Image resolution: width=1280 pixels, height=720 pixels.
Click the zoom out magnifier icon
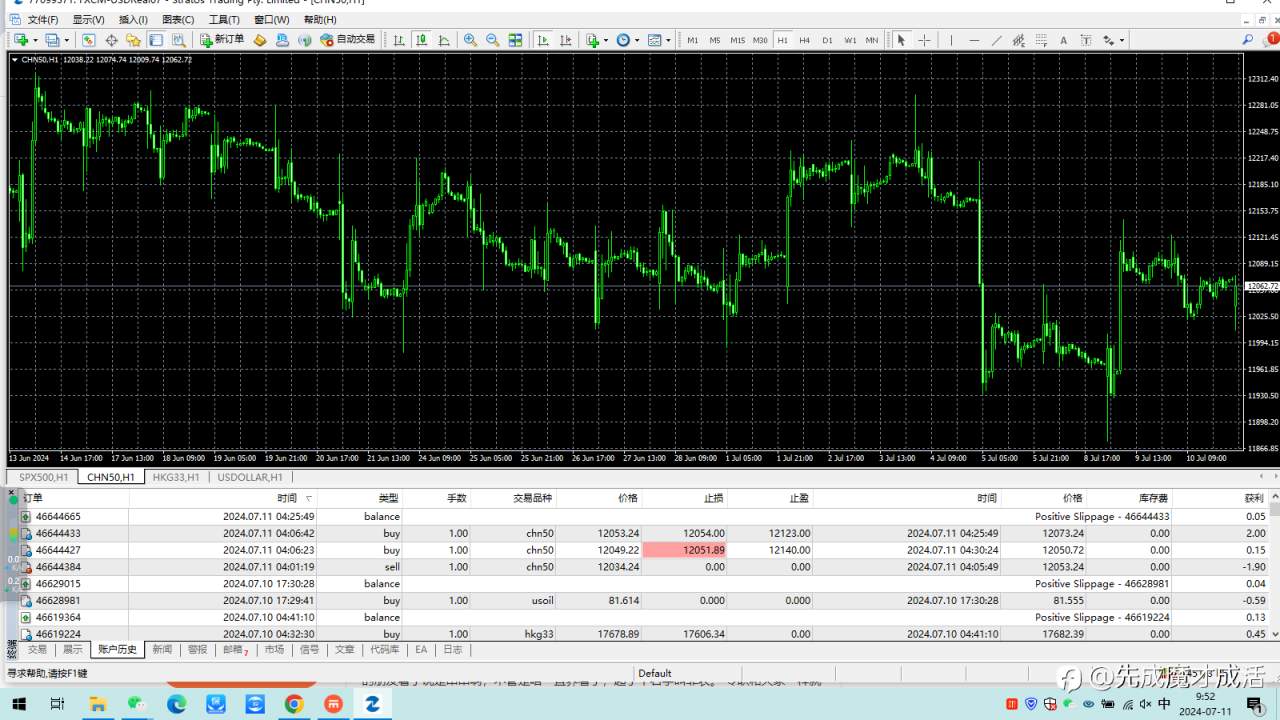pos(493,40)
